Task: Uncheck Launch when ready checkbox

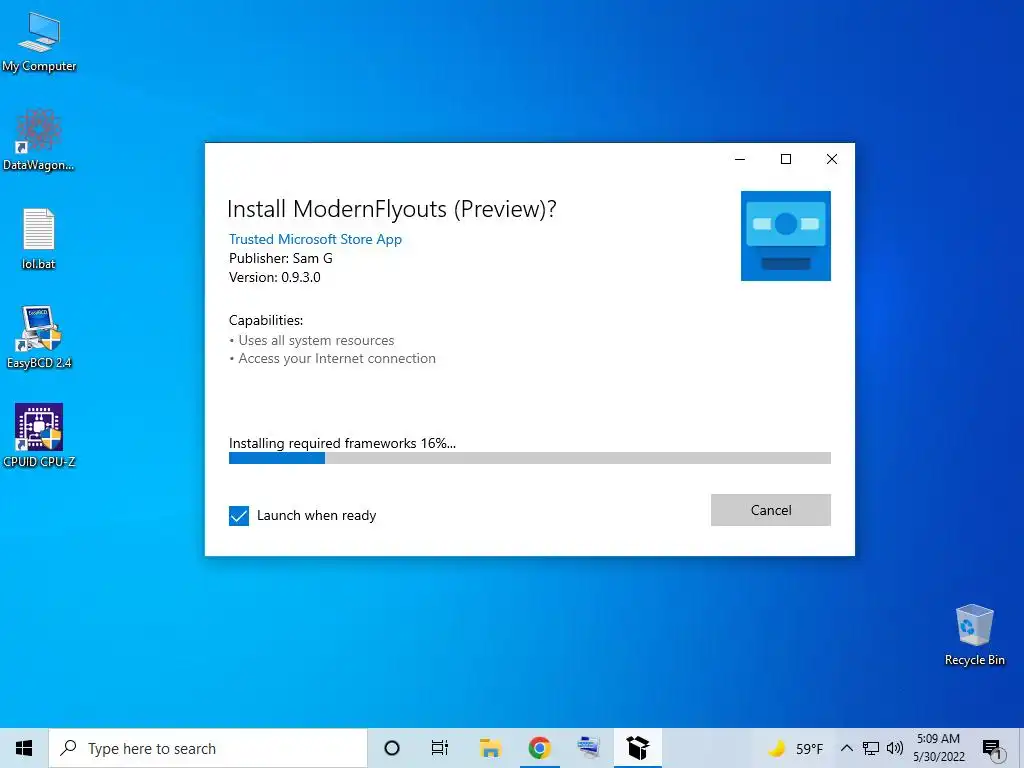Action: [x=239, y=516]
